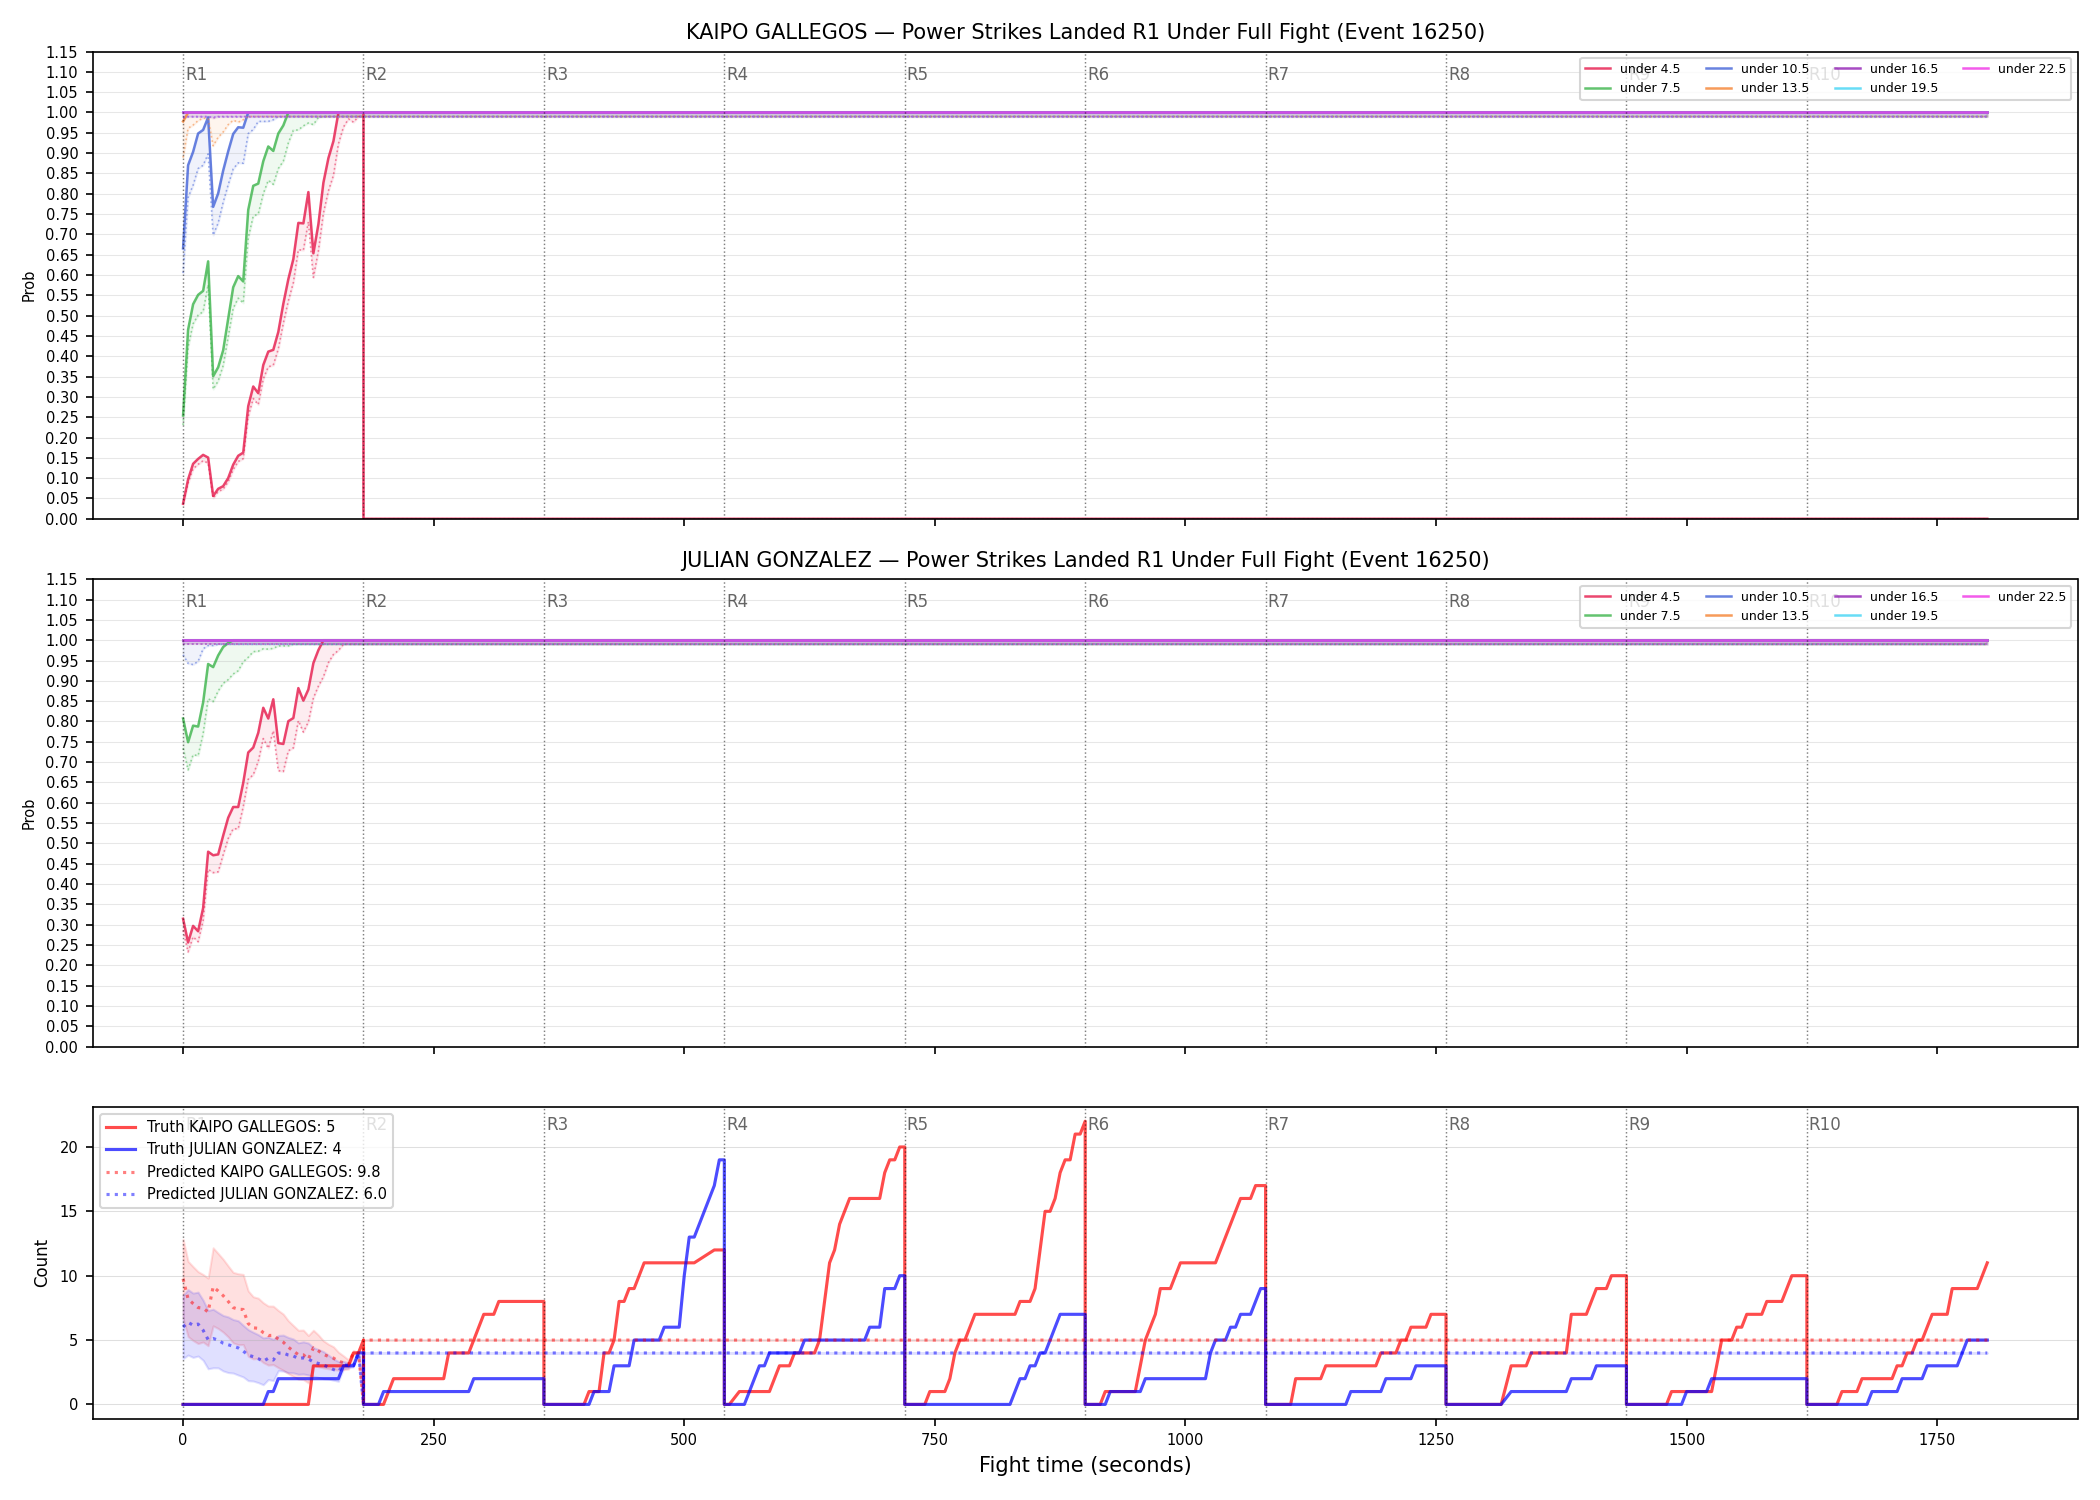Image resolution: width=2100 pixels, height=1500 pixels.
Task: Click the R9 marker in bottom count chart
Action: [x=1639, y=1124]
